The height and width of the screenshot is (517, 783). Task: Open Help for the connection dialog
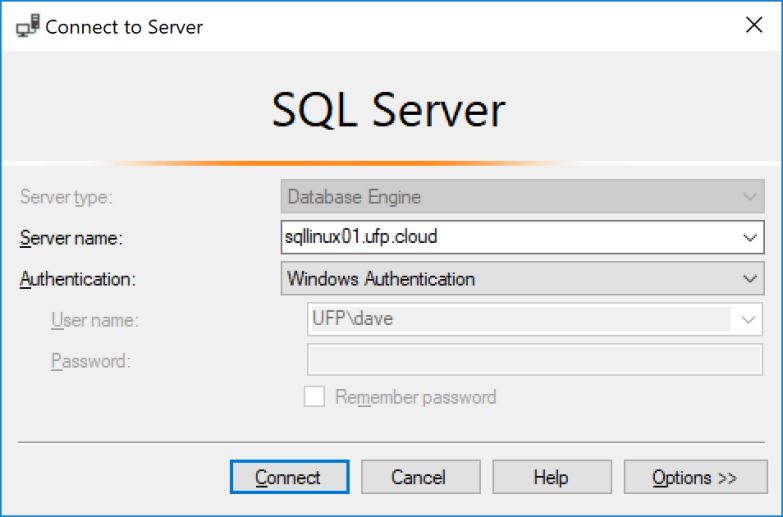551,478
